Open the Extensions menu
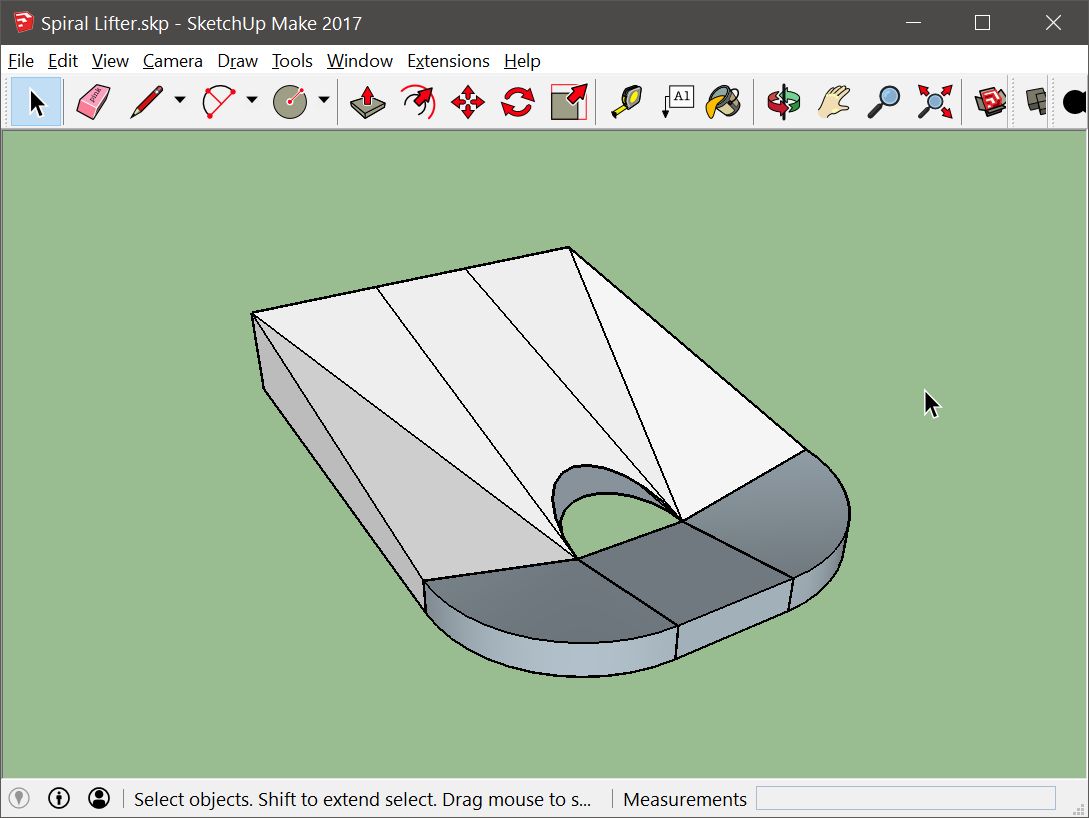 point(448,61)
